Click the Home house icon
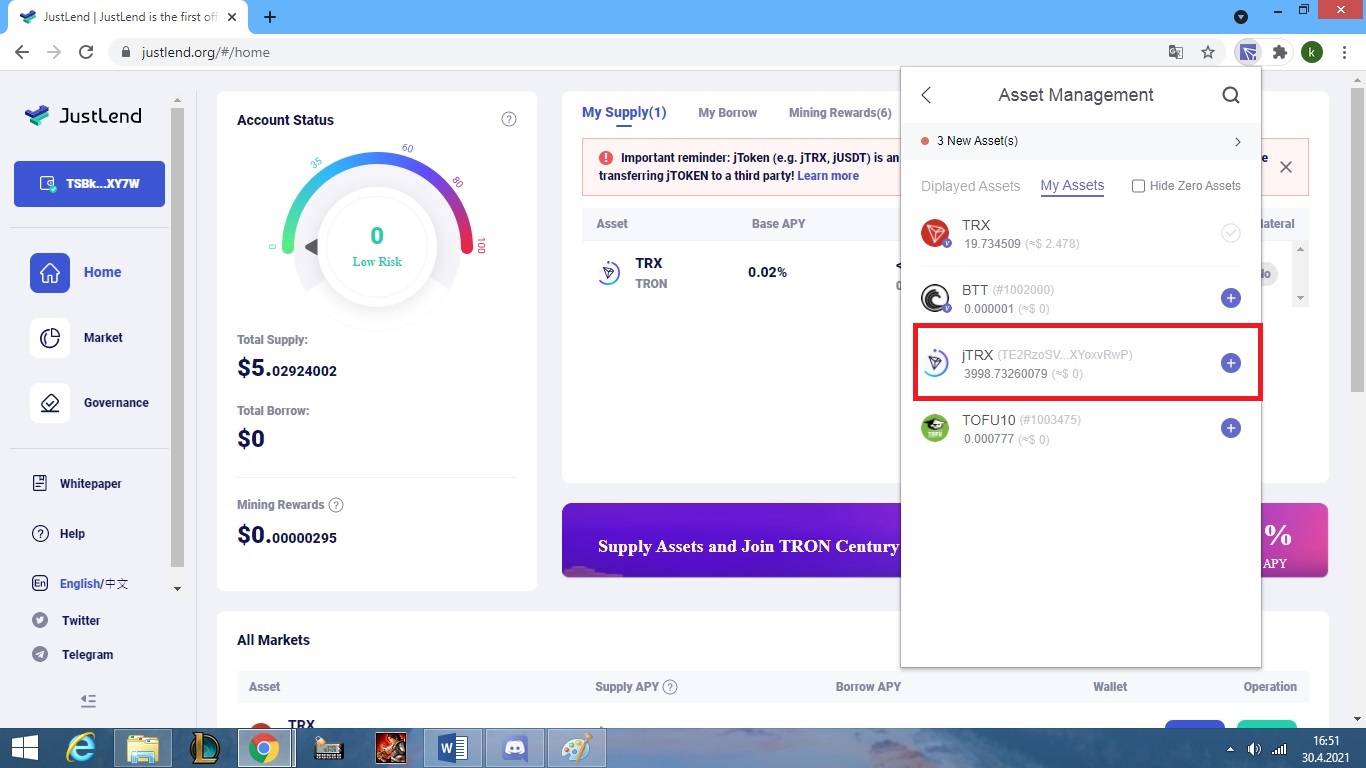1366x768 pixels. [50, 272]
